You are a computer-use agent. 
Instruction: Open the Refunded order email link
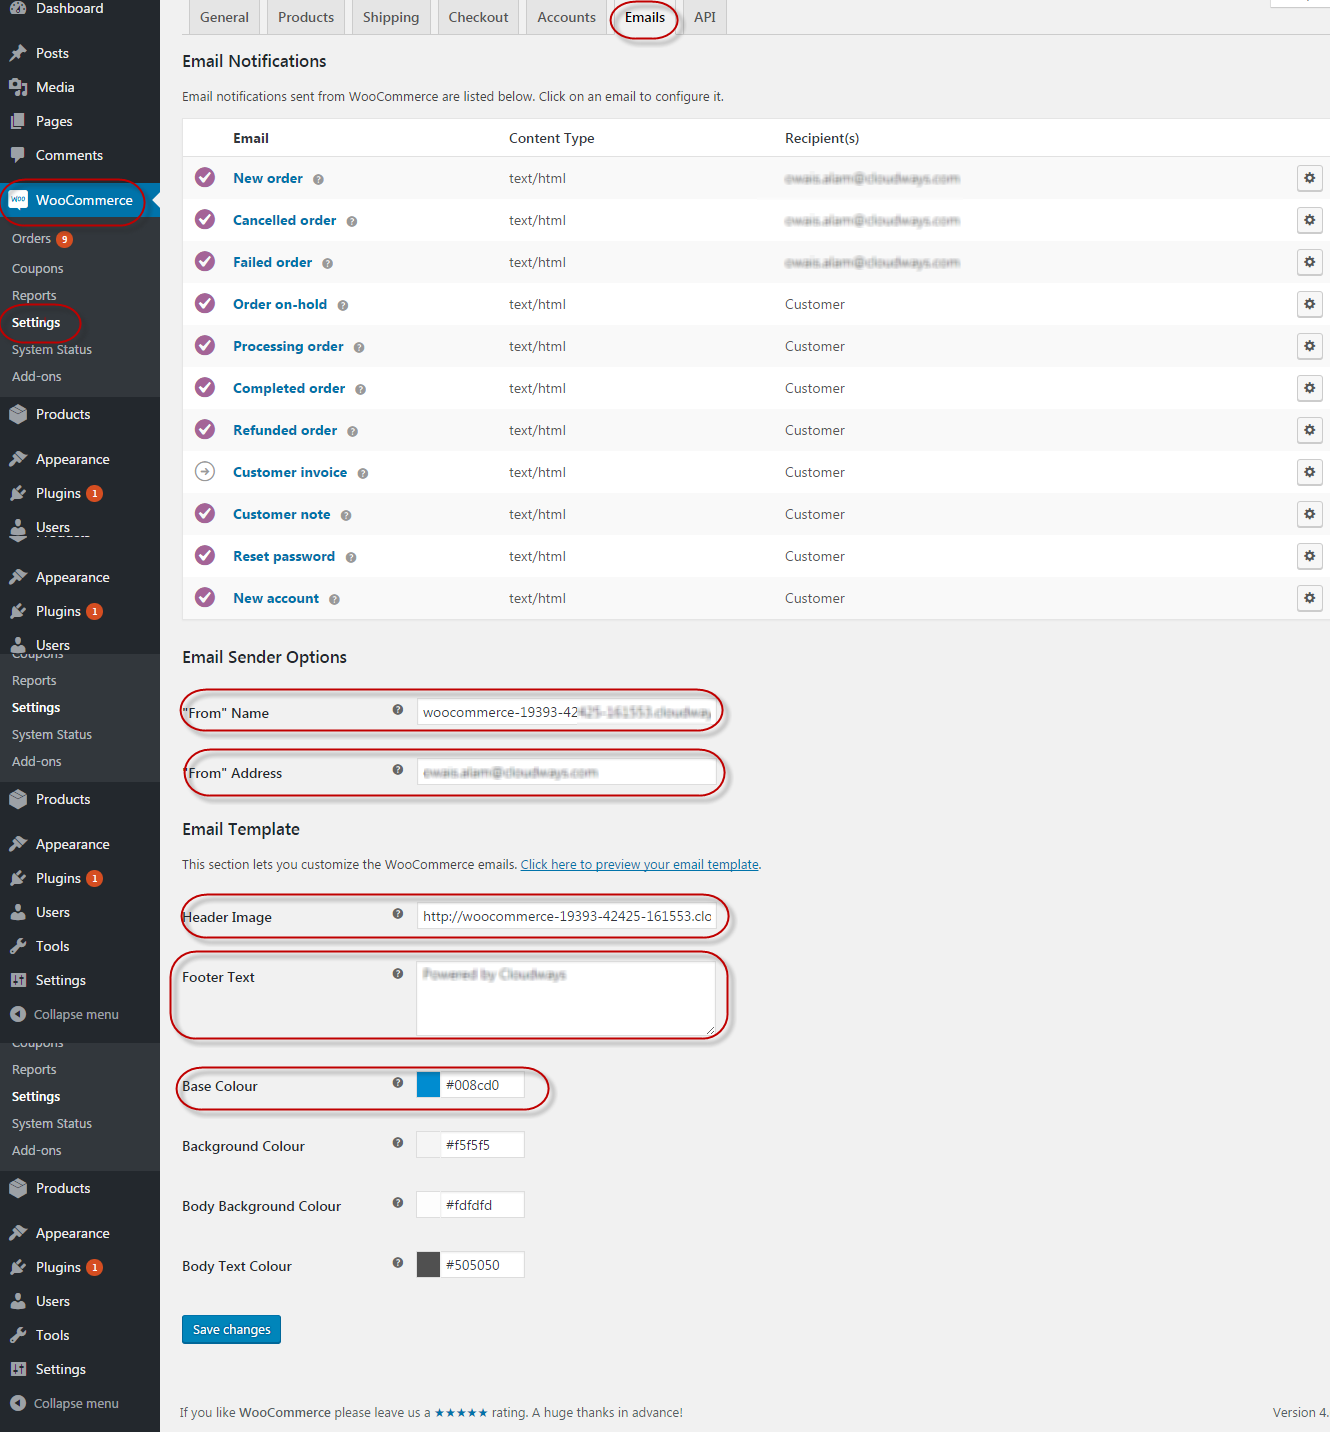pyautogui.click(x=285, y=430)
